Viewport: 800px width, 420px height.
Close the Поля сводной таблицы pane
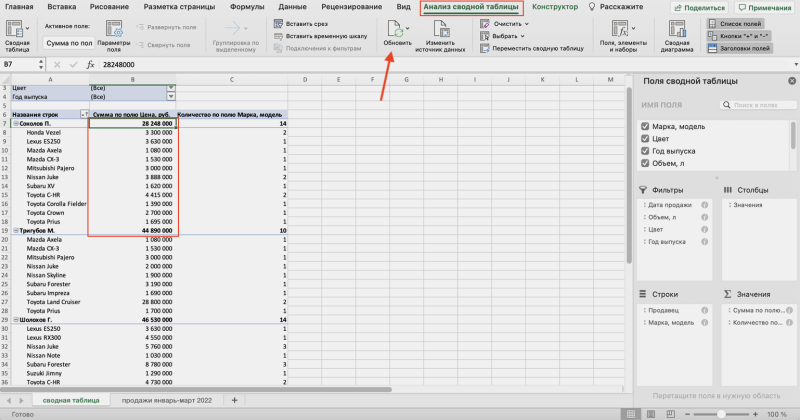792,81
